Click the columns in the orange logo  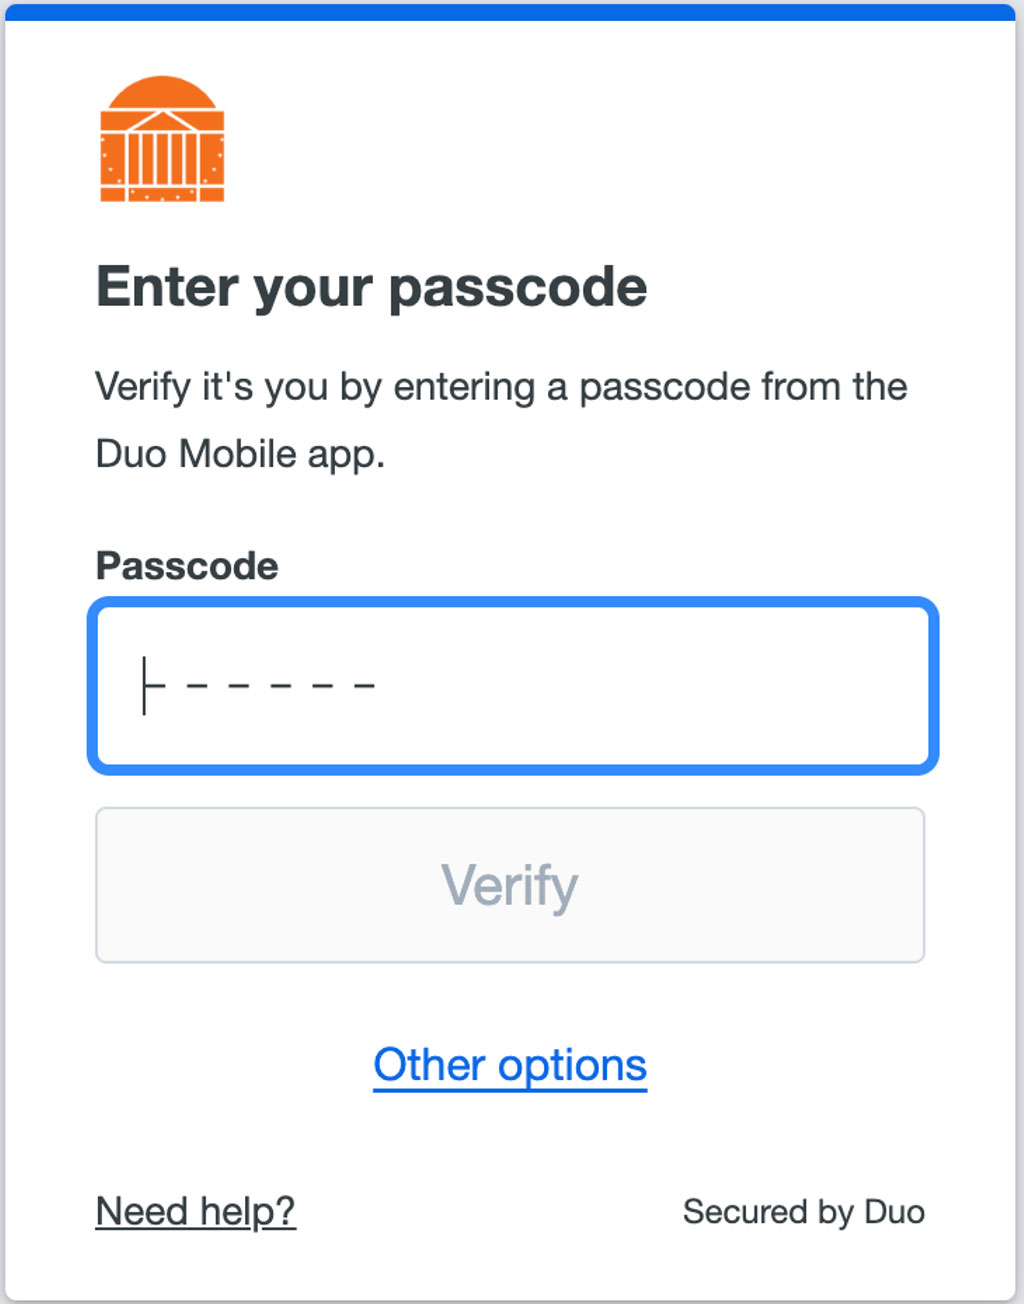coord(162,160)
